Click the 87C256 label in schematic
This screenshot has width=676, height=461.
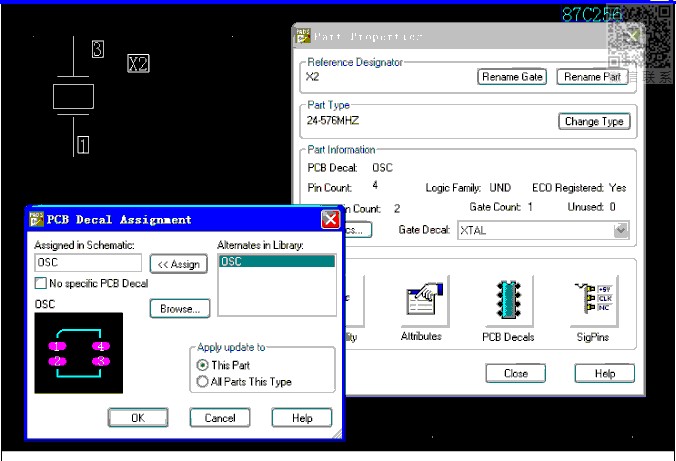pos(592,15)
